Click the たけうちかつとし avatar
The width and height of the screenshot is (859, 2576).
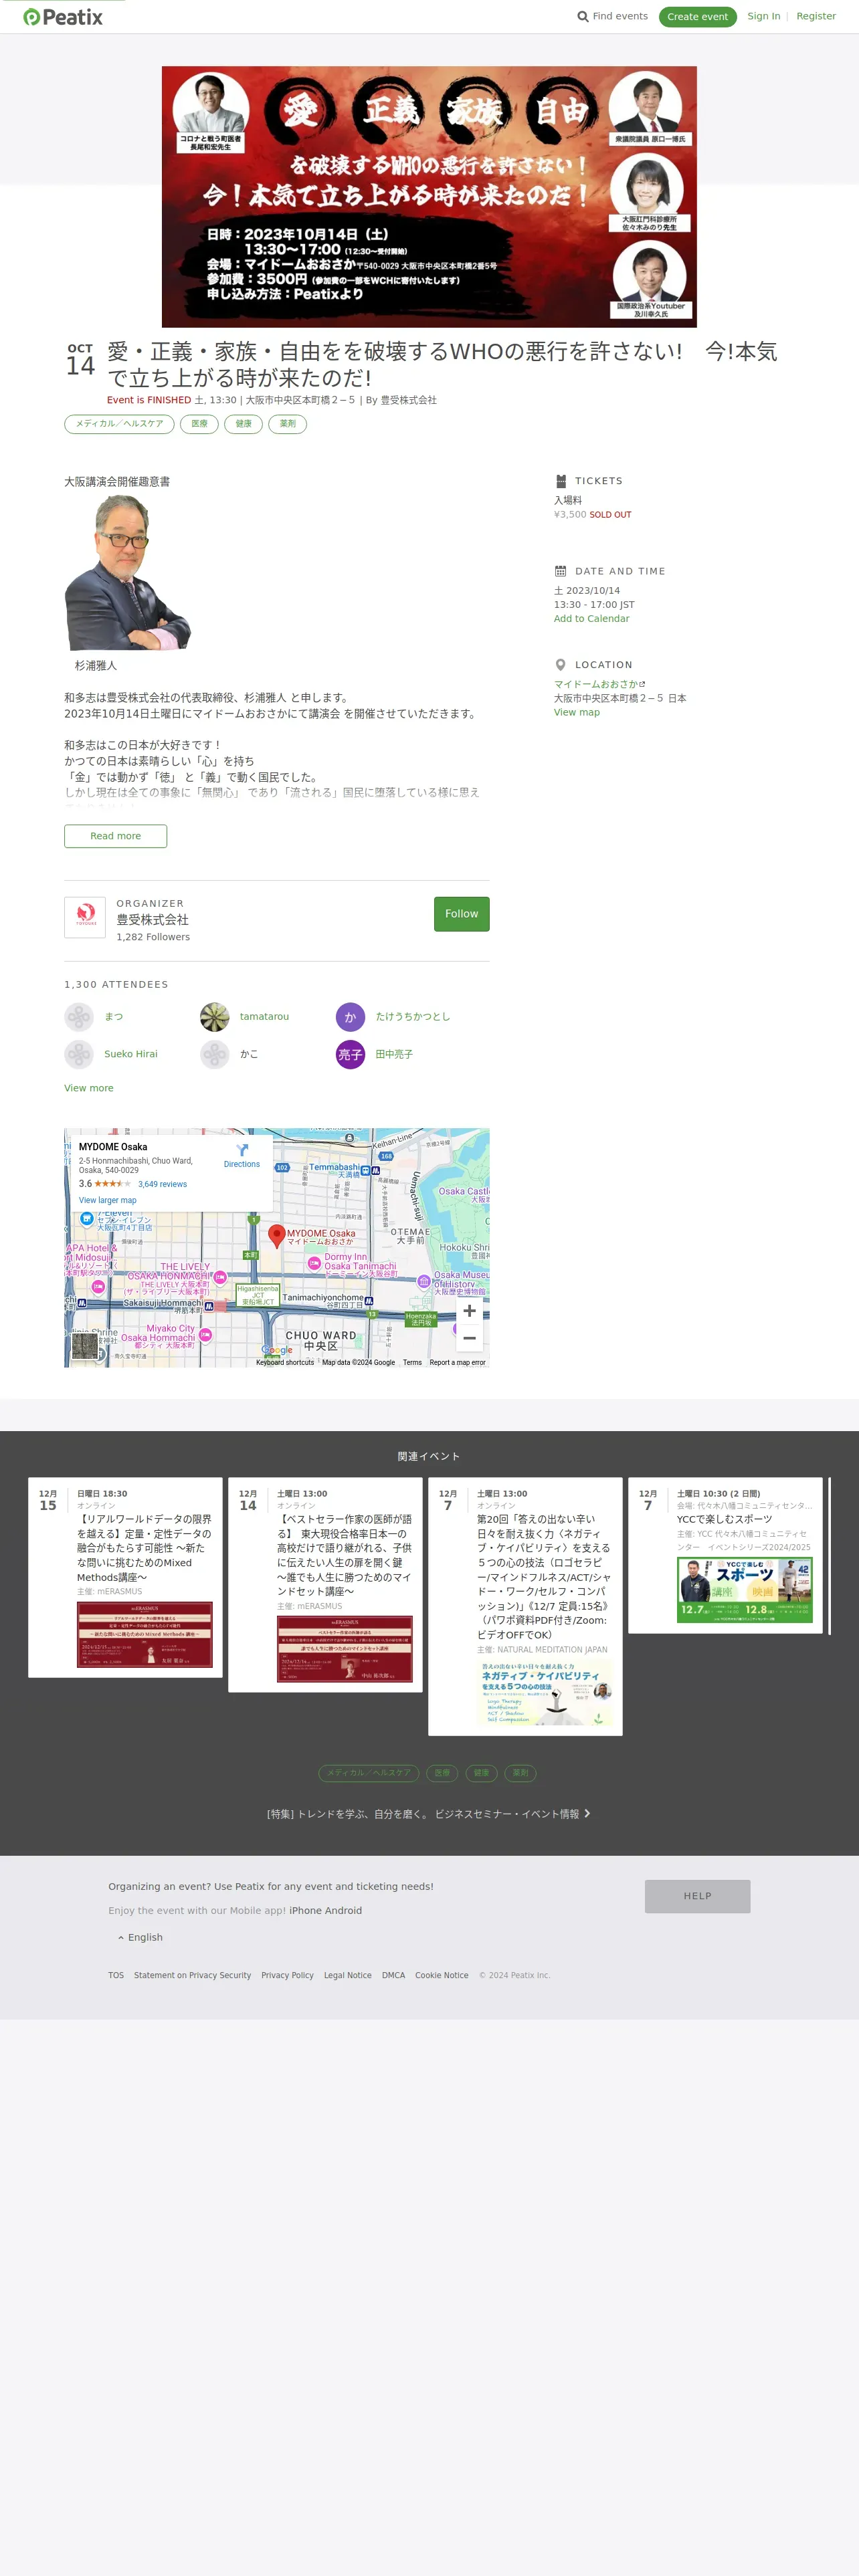click(x=350, y=1017)
